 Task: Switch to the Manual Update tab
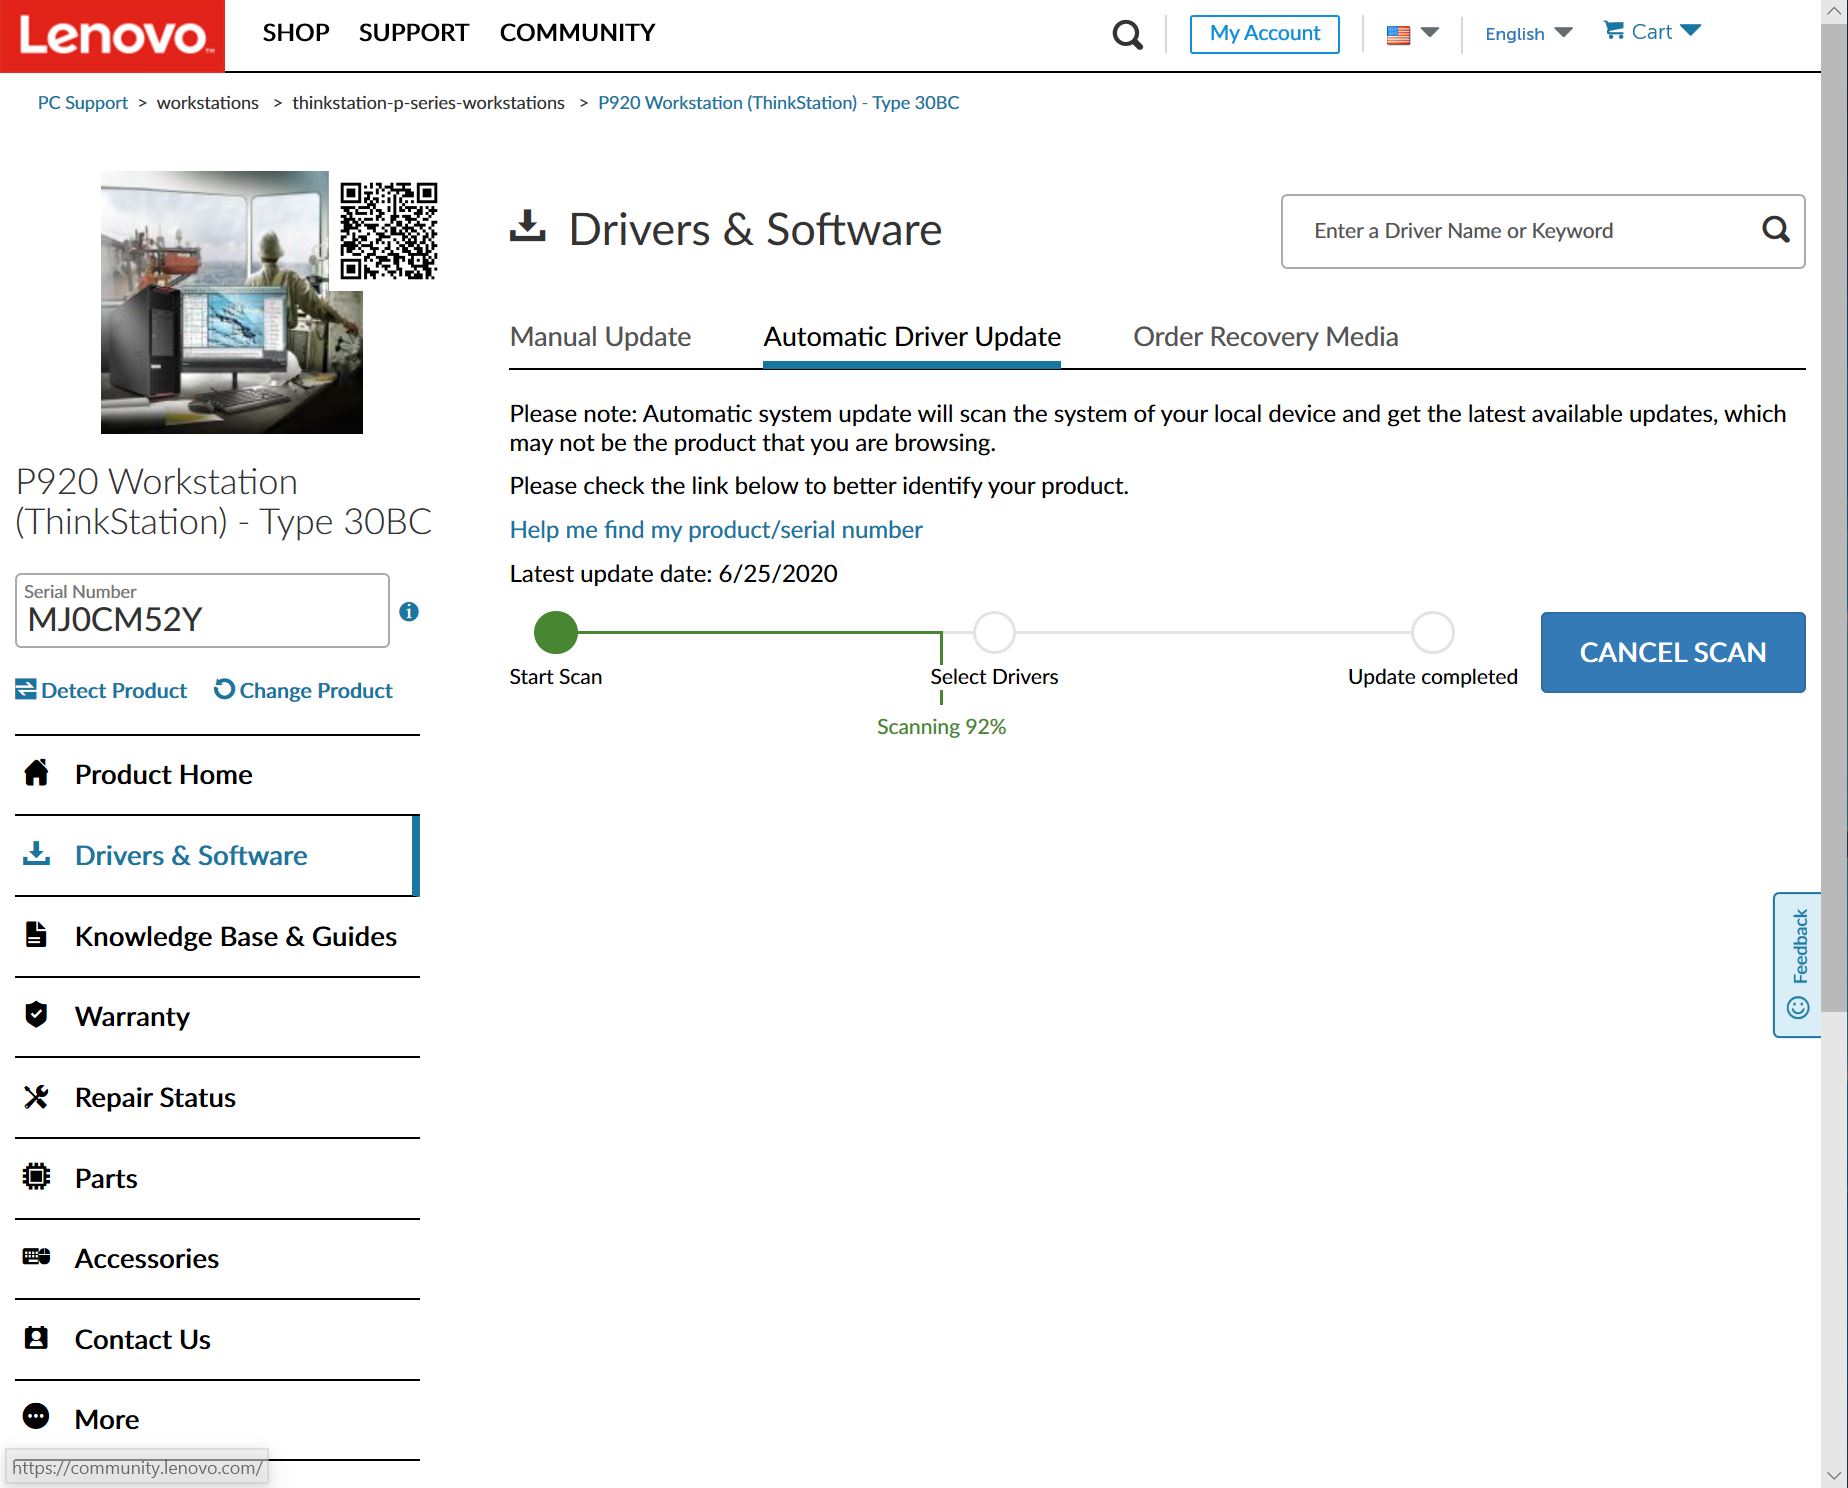(x=600, y=337)
